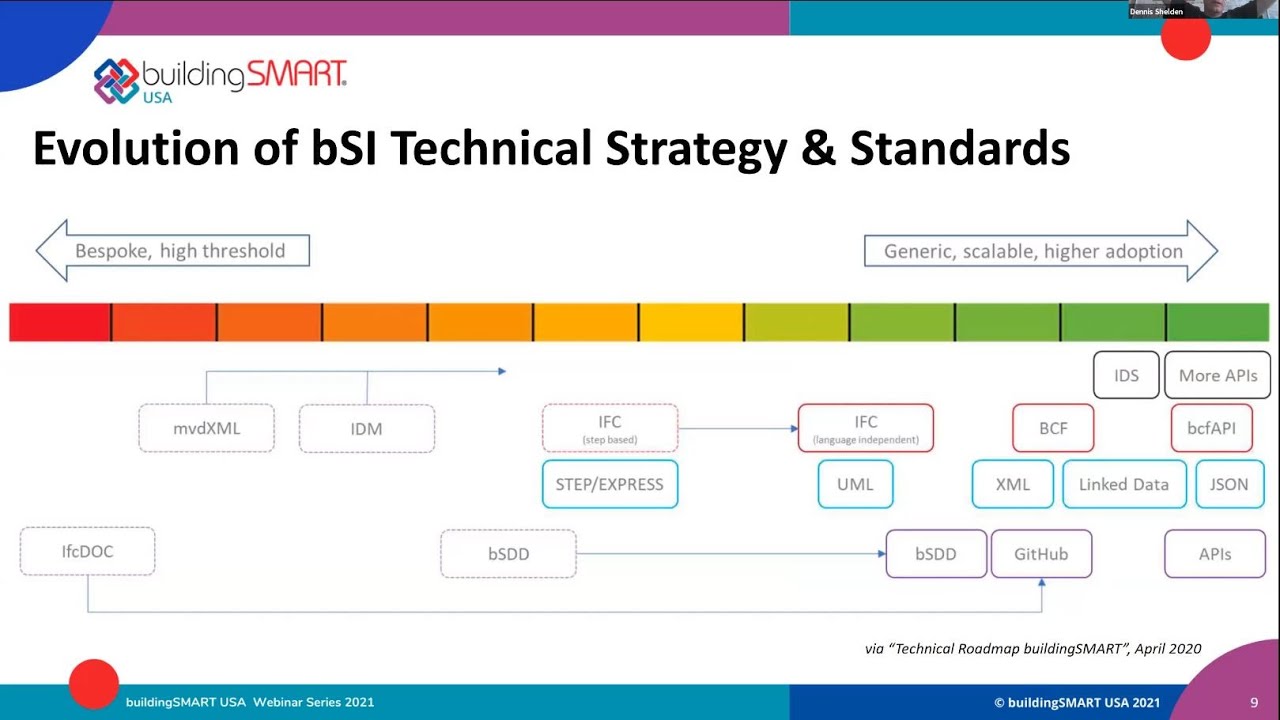Select the IDM box

click(x=367, y=428)
